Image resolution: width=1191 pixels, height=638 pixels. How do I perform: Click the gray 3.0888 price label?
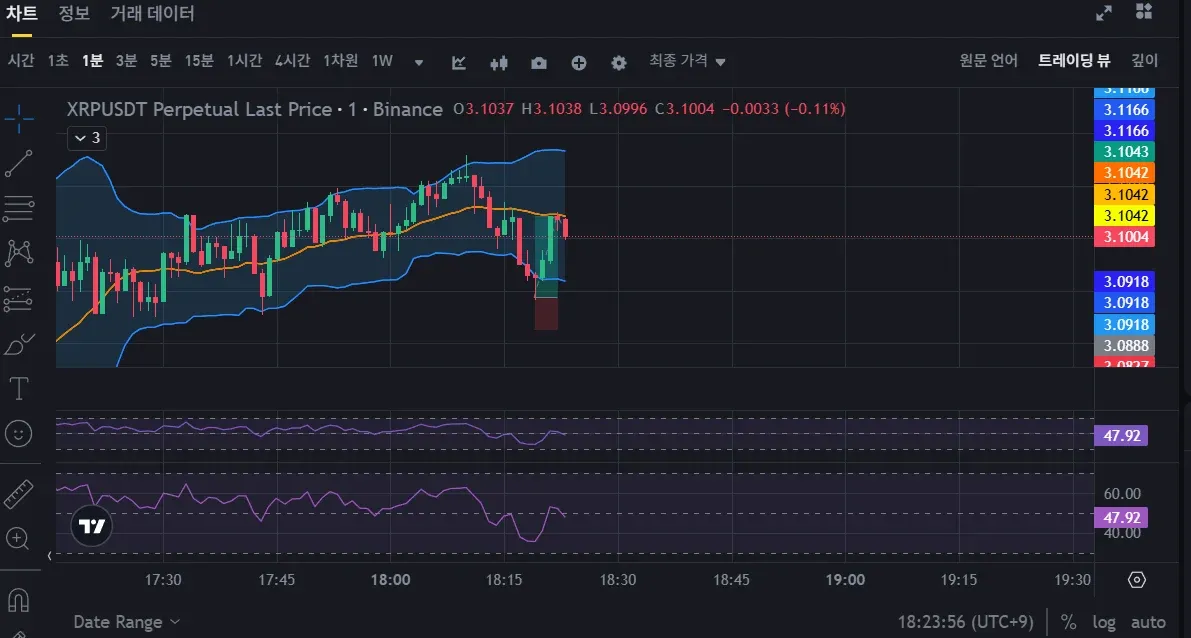[x=1124, y=346]
